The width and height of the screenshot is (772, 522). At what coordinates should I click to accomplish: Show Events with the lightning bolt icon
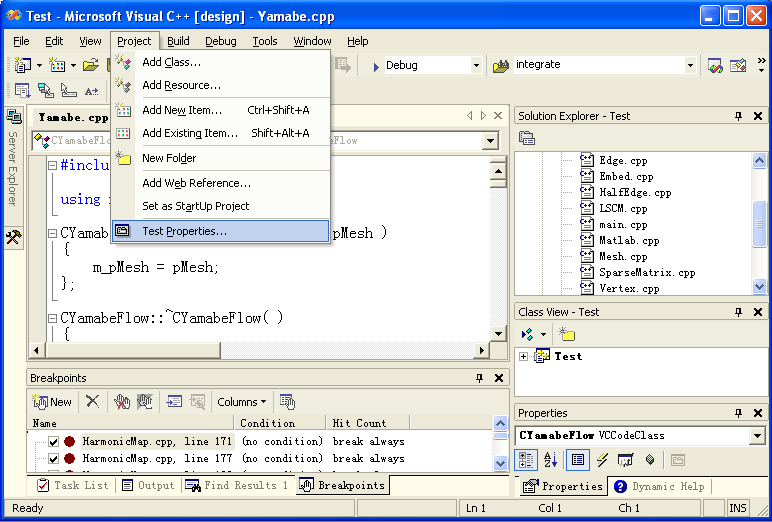(602, 460)
